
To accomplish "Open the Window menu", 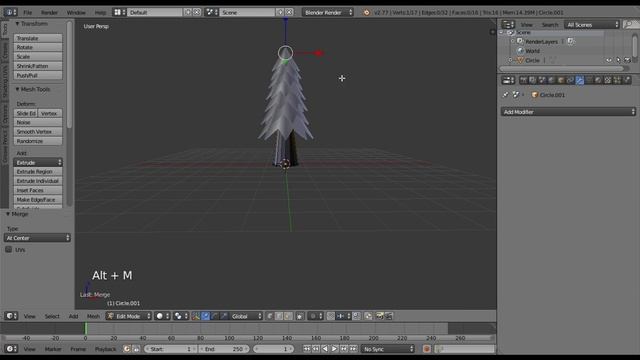I will coord(76,12).
